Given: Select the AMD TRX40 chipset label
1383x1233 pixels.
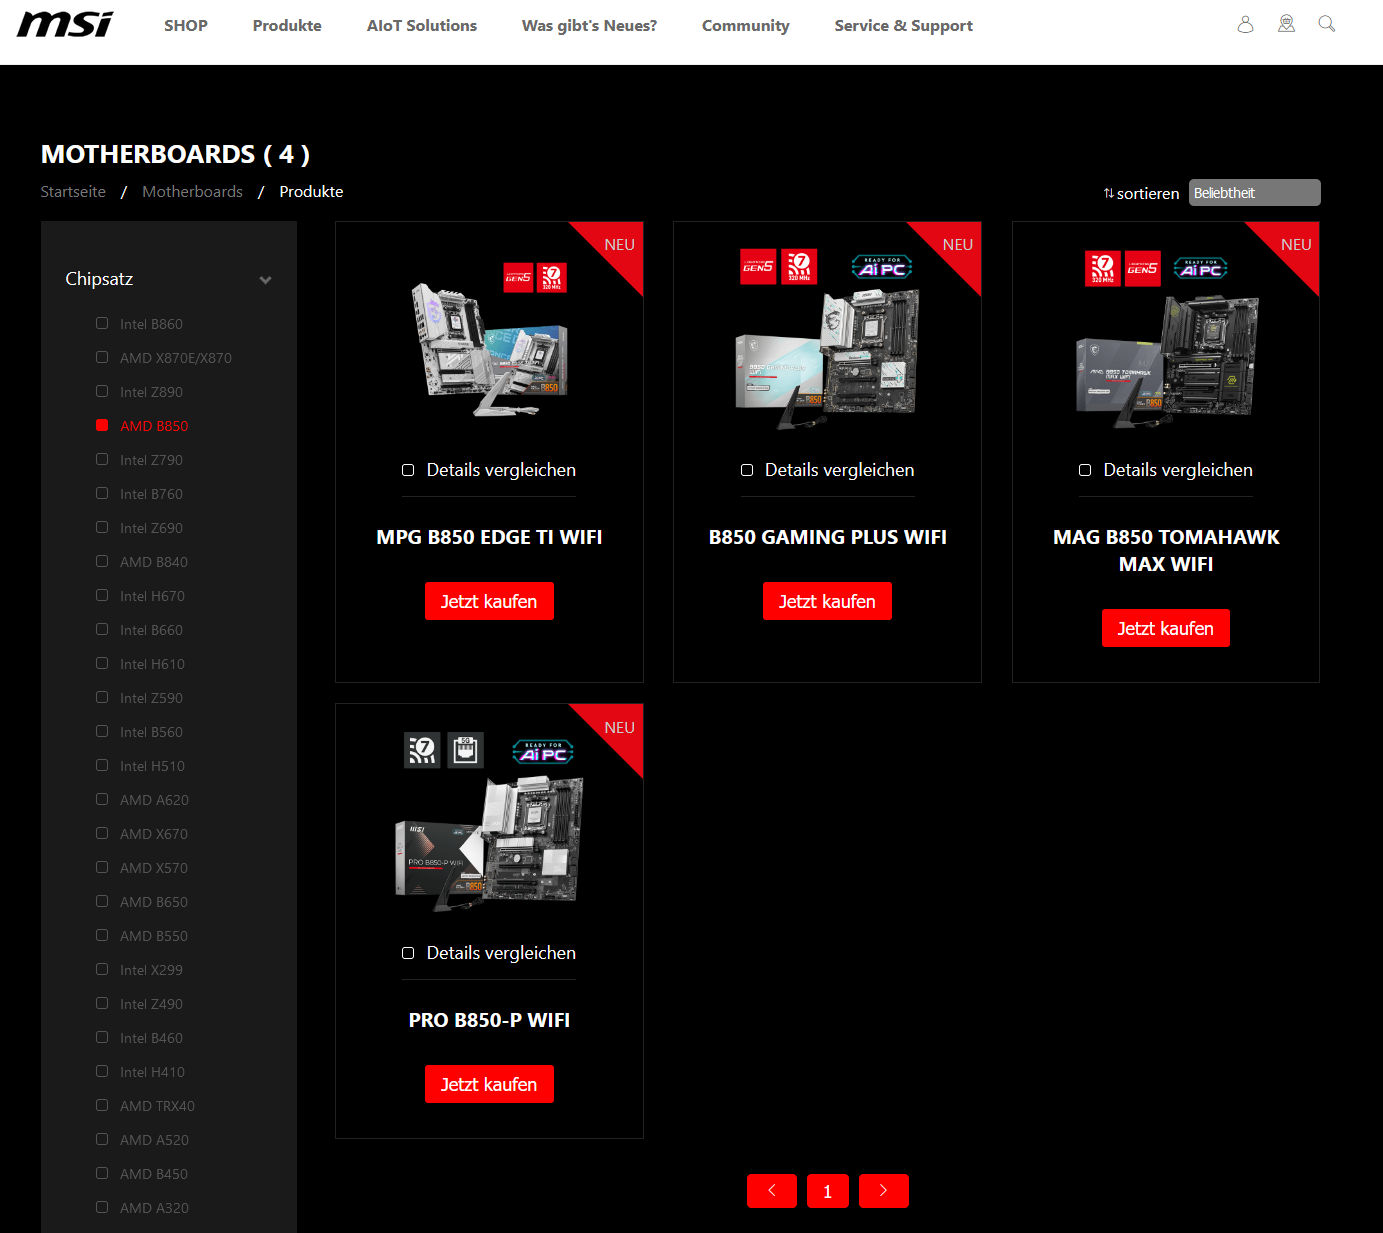Looking at the screenshot, I should point(157,1106).
